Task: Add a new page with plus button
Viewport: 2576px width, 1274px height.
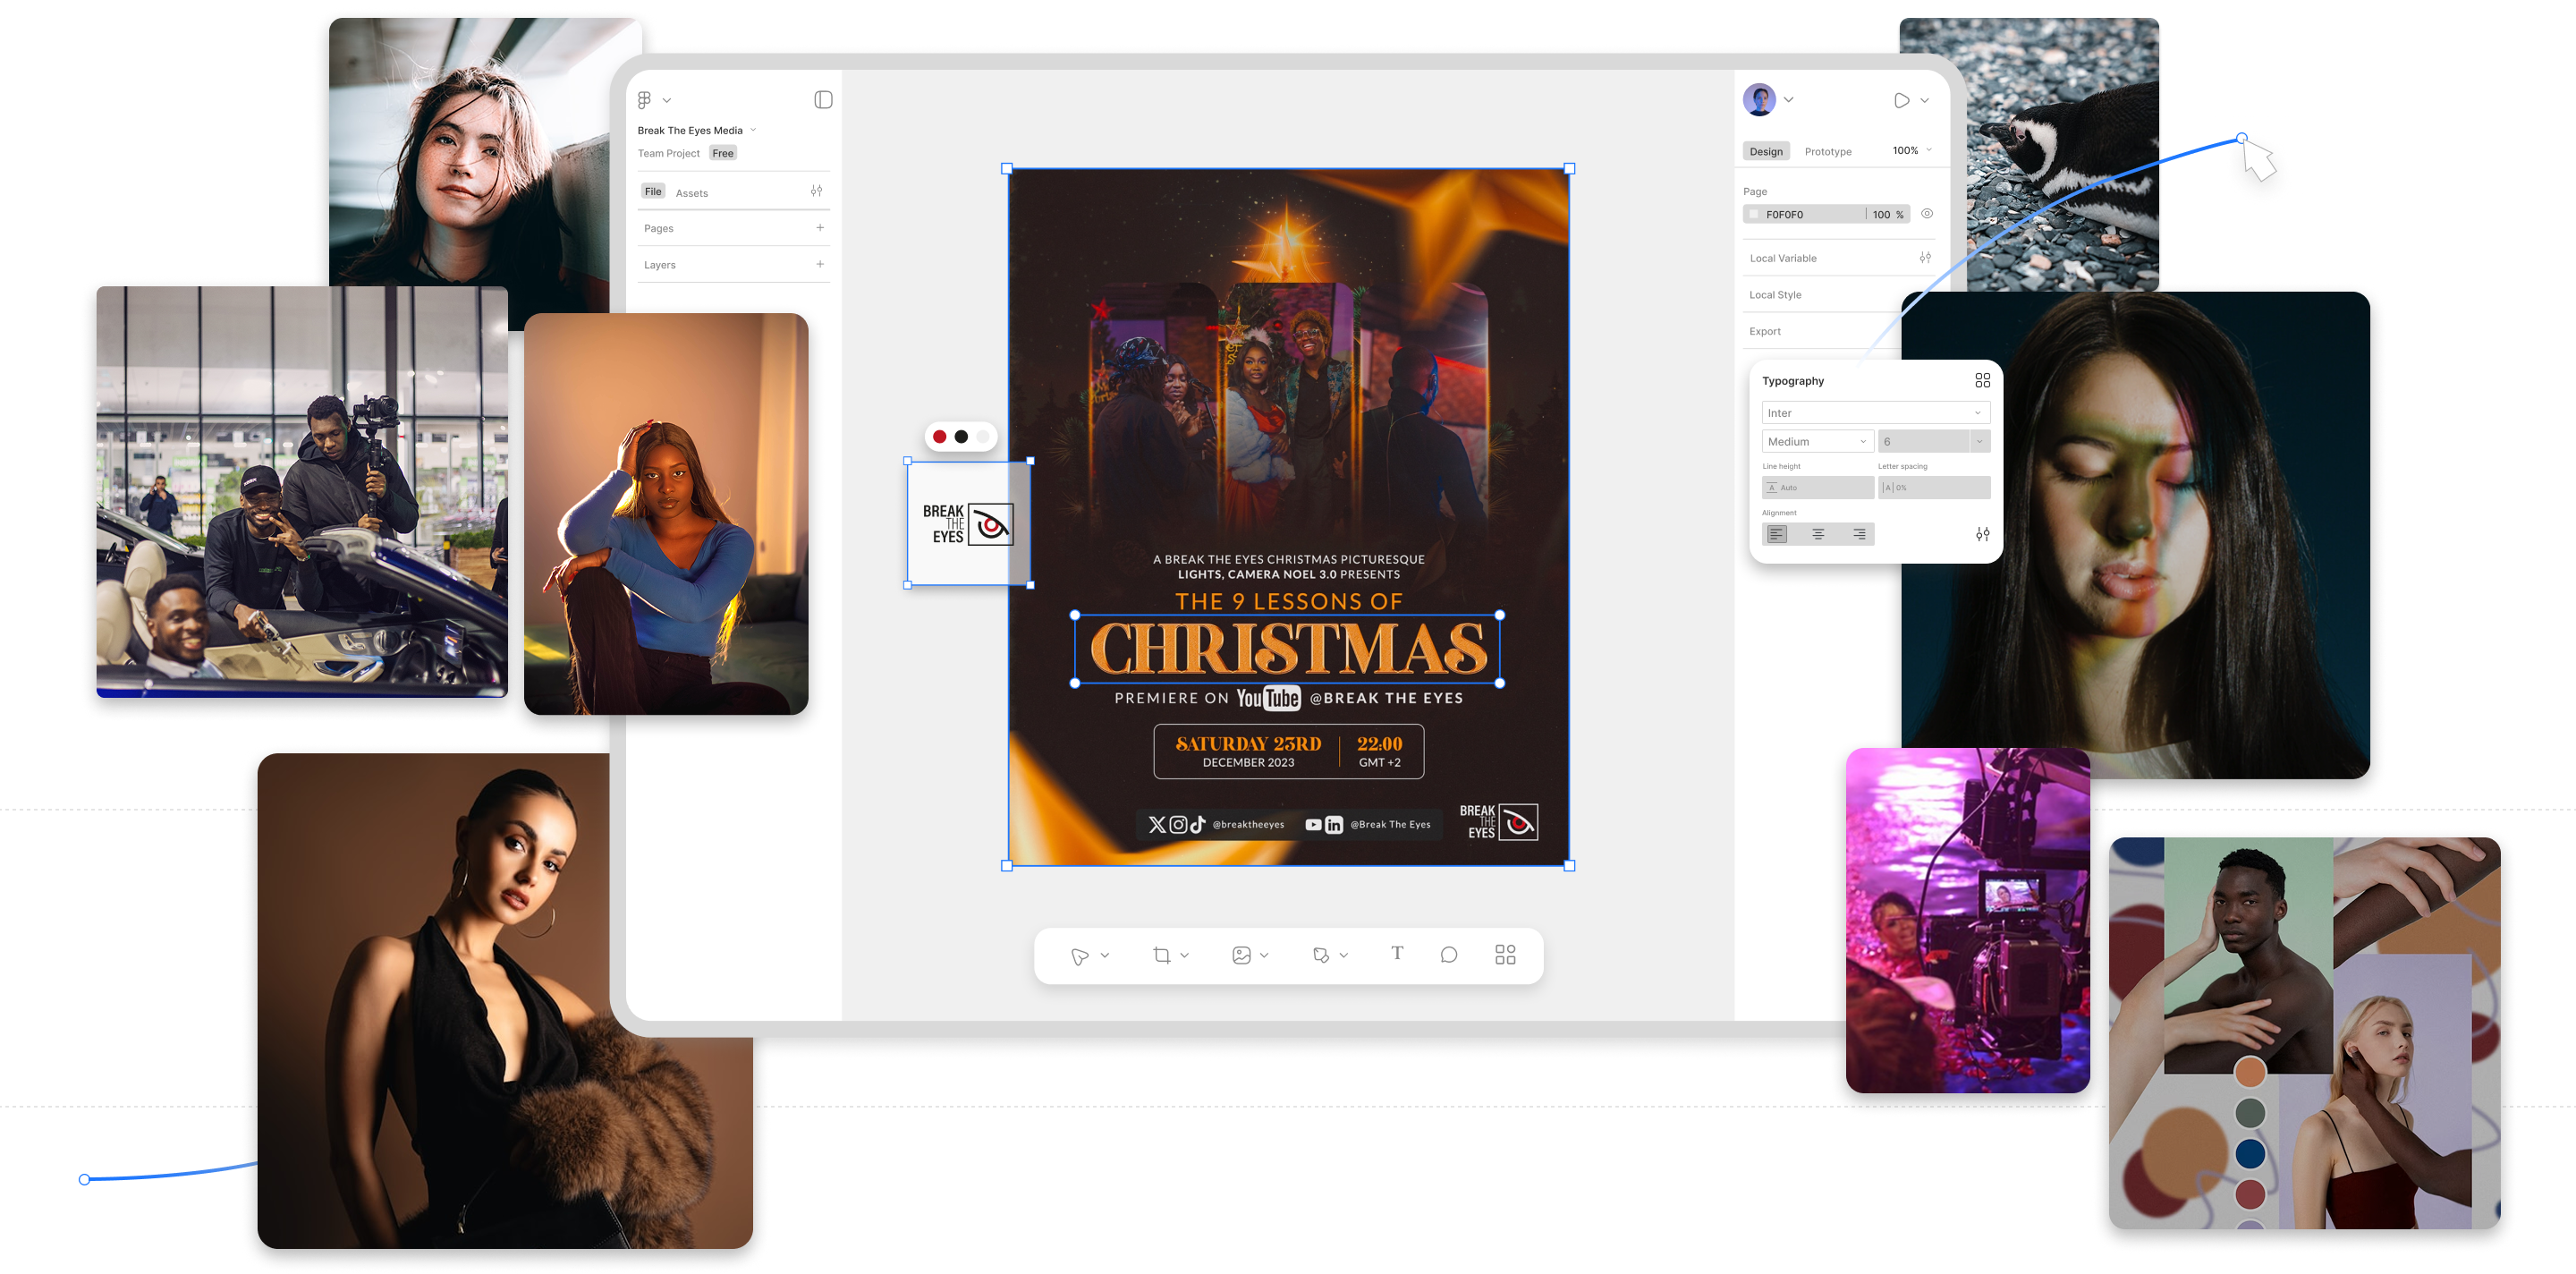Action: (820, 228)
